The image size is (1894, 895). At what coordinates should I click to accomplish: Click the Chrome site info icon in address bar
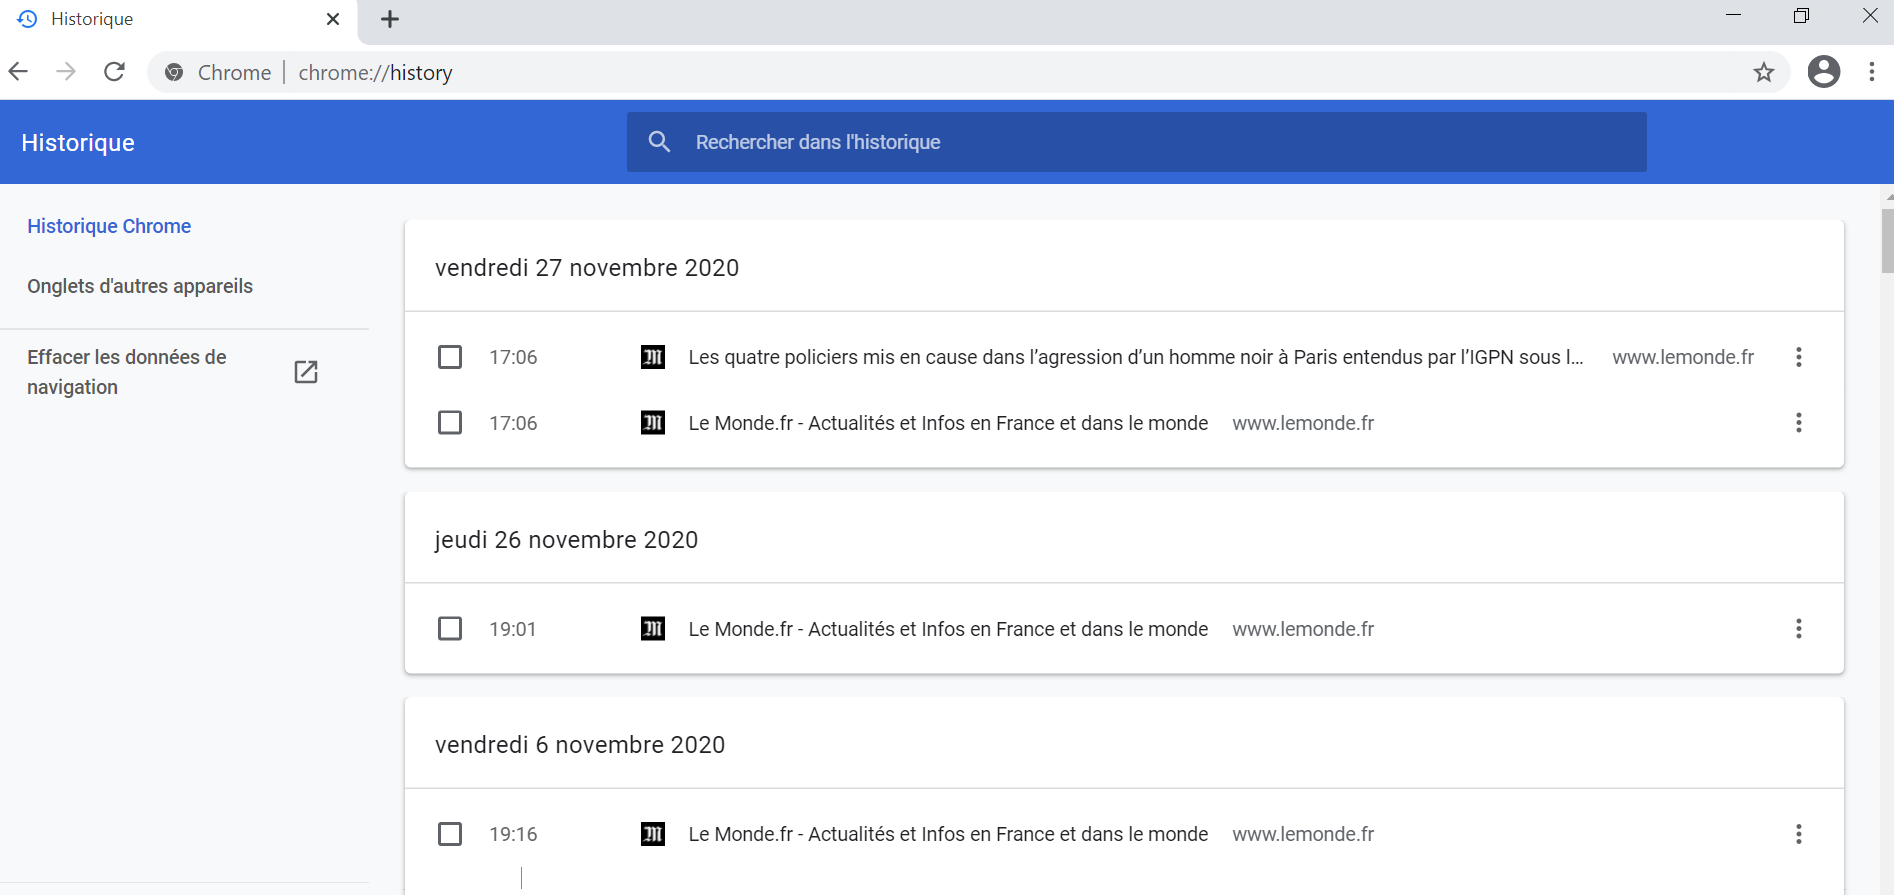pyautogui.click(x=174, y=72)
